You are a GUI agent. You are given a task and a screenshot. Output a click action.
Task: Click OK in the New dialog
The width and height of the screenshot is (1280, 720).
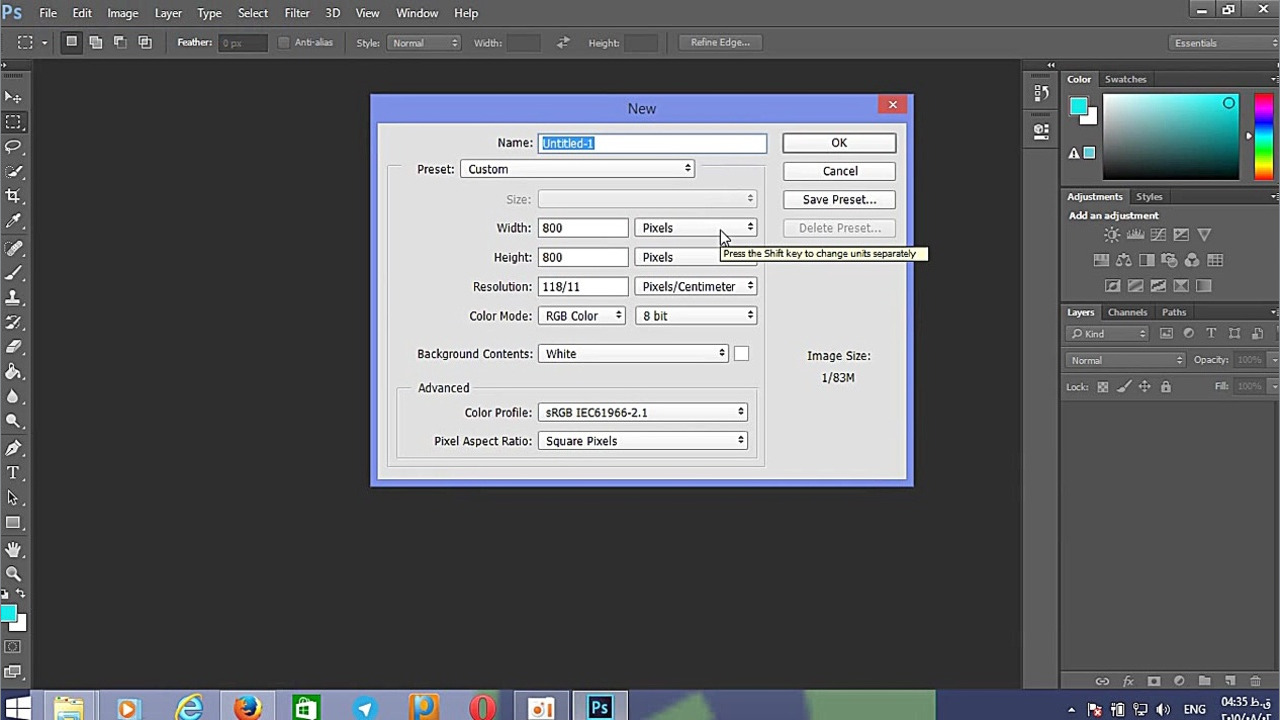point(839,143)
